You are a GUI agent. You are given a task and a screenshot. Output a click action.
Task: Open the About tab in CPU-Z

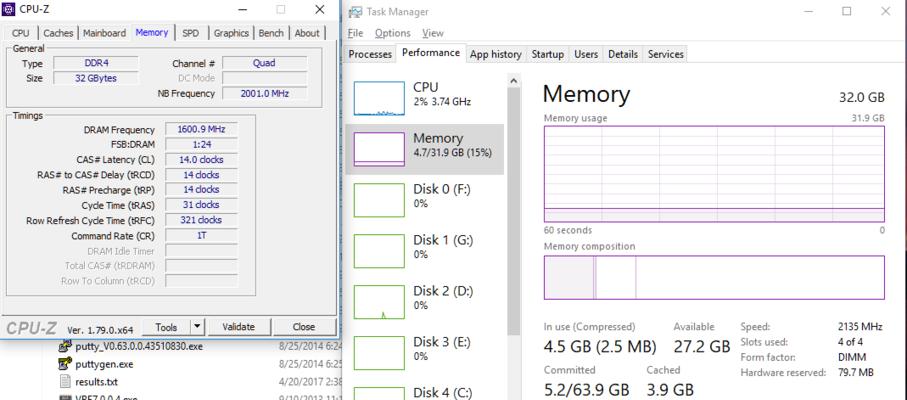pos(307,33)
